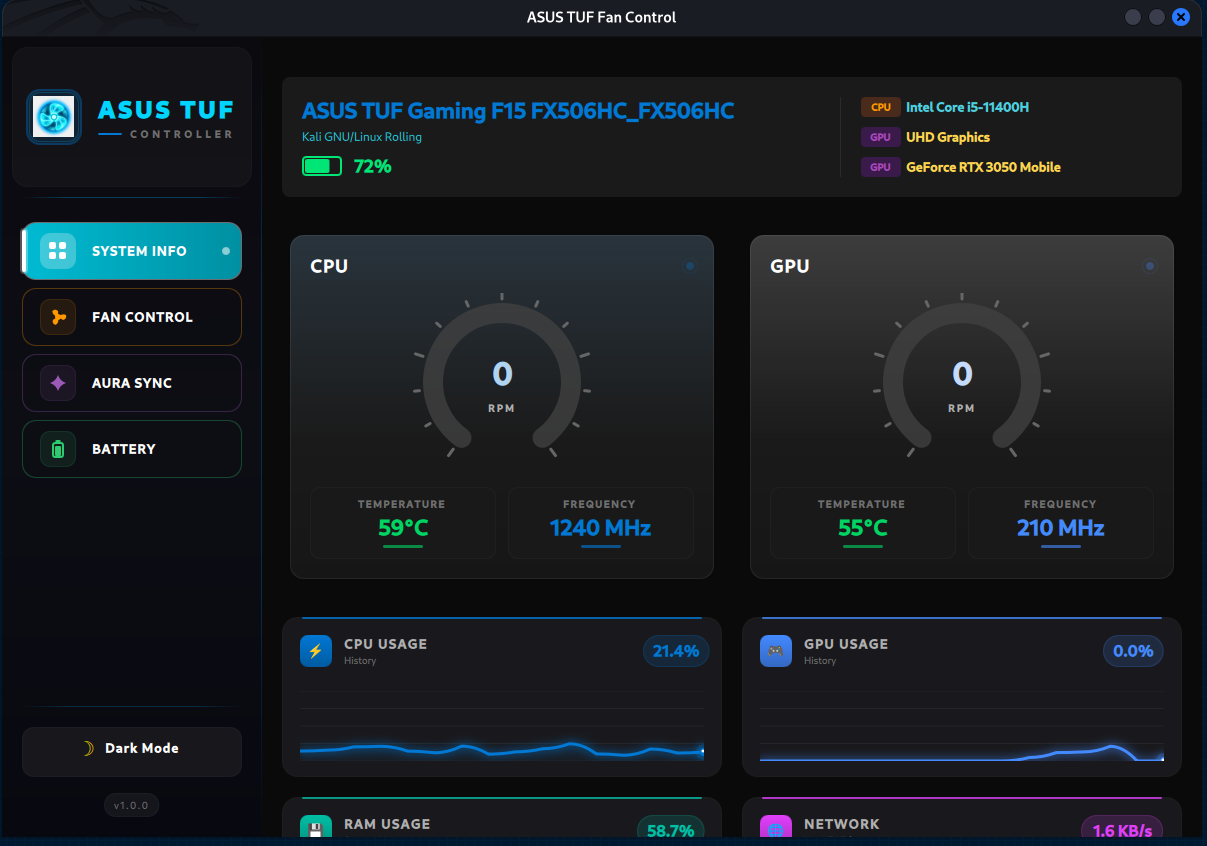Click the ASUS TUF fan logo icon

[x=54, y=117]
